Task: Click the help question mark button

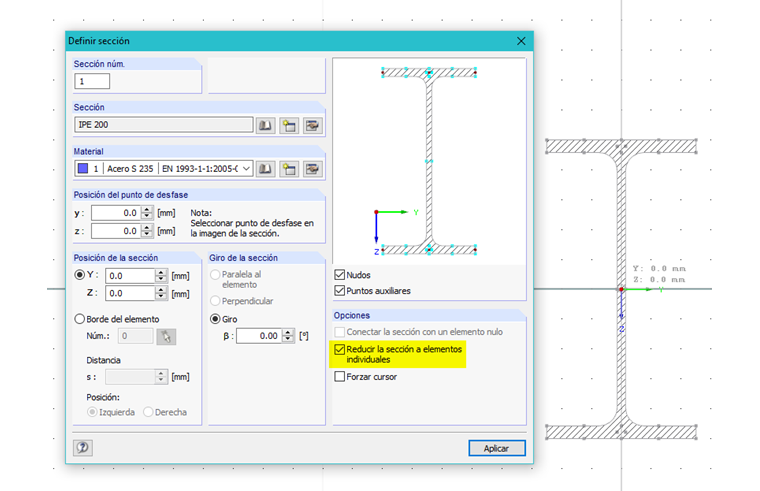Action: point(83,447)
